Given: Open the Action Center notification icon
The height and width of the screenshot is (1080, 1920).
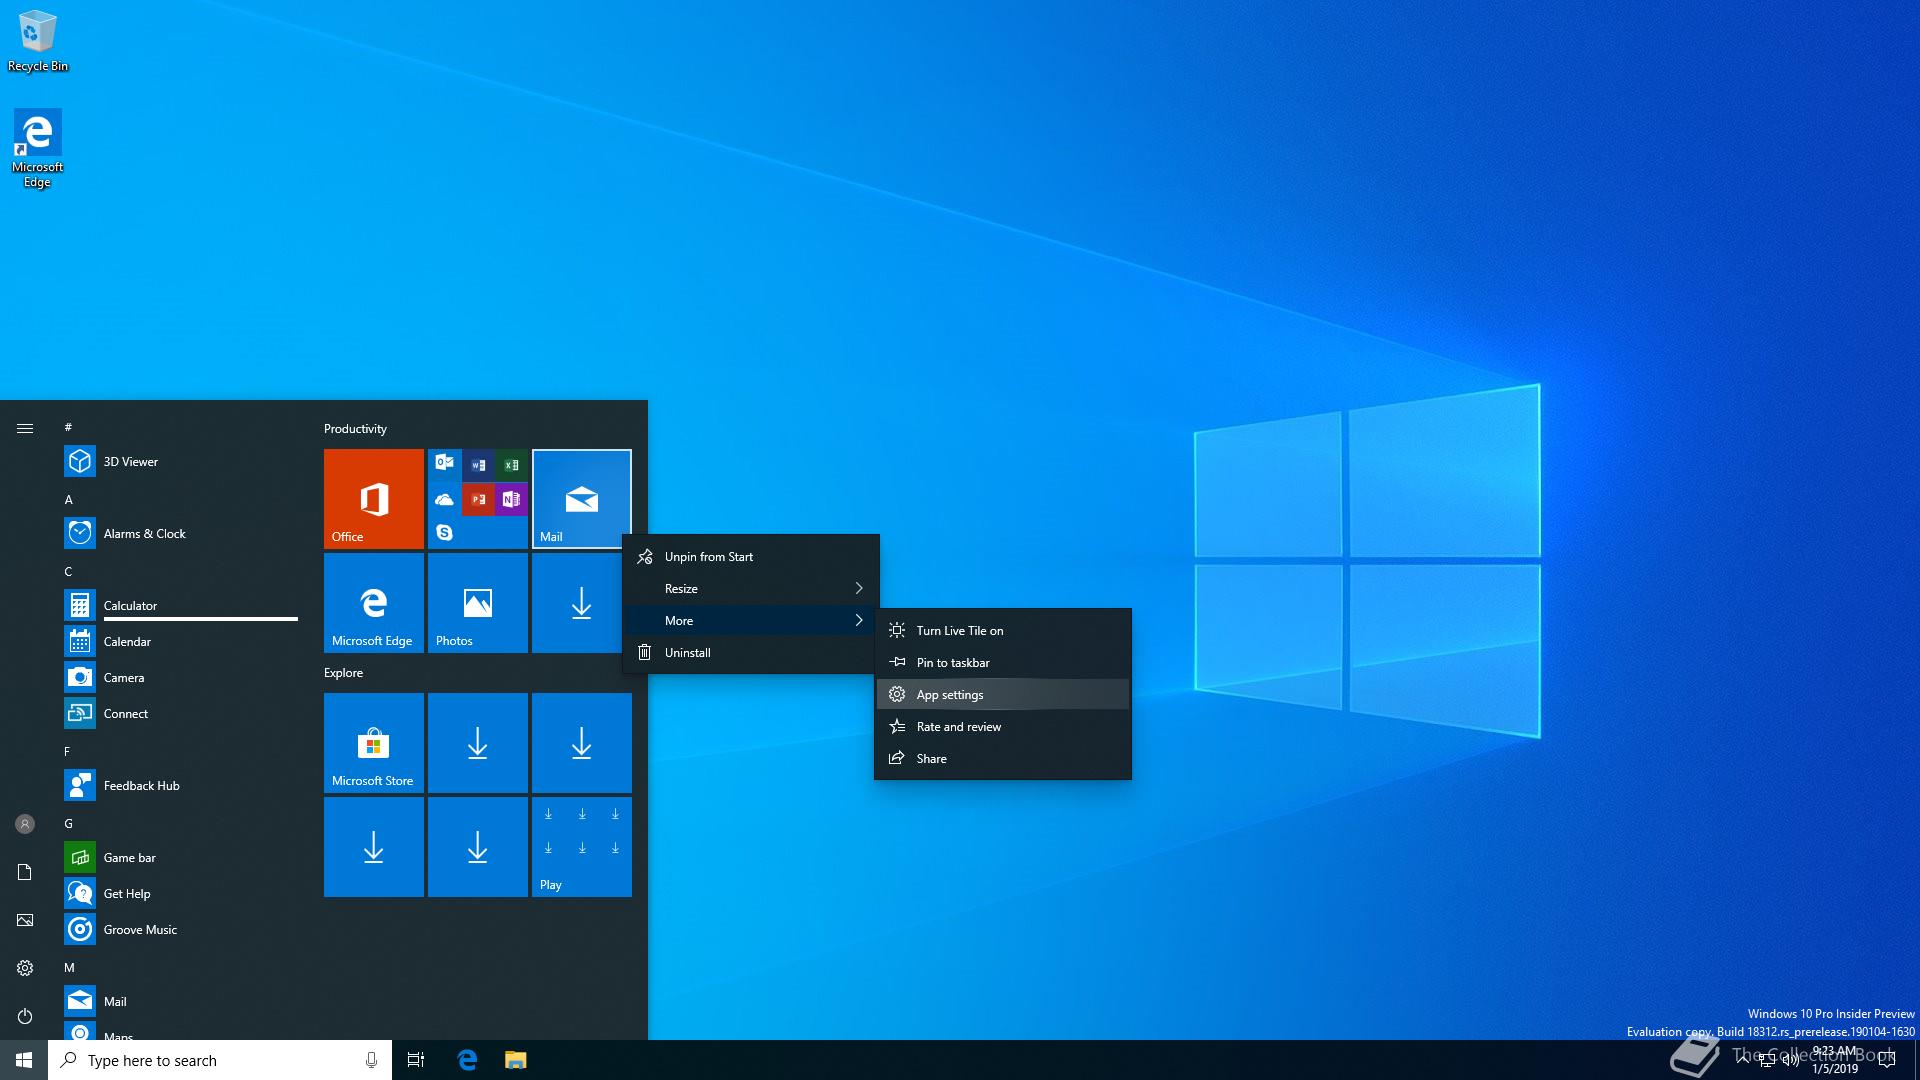Looking at the screenshot, I should tap(1887, 1060).
